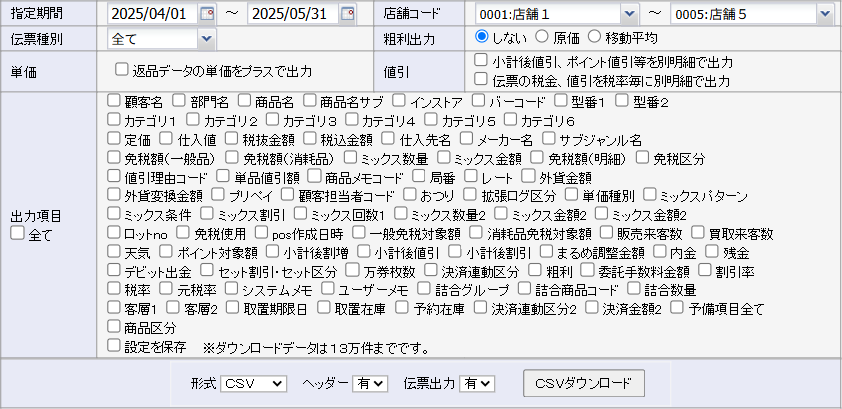The height and width of the screenshot is (409, 842).
Task: Check the 買取来客数 checkbox
Action: tap(697, 232)
